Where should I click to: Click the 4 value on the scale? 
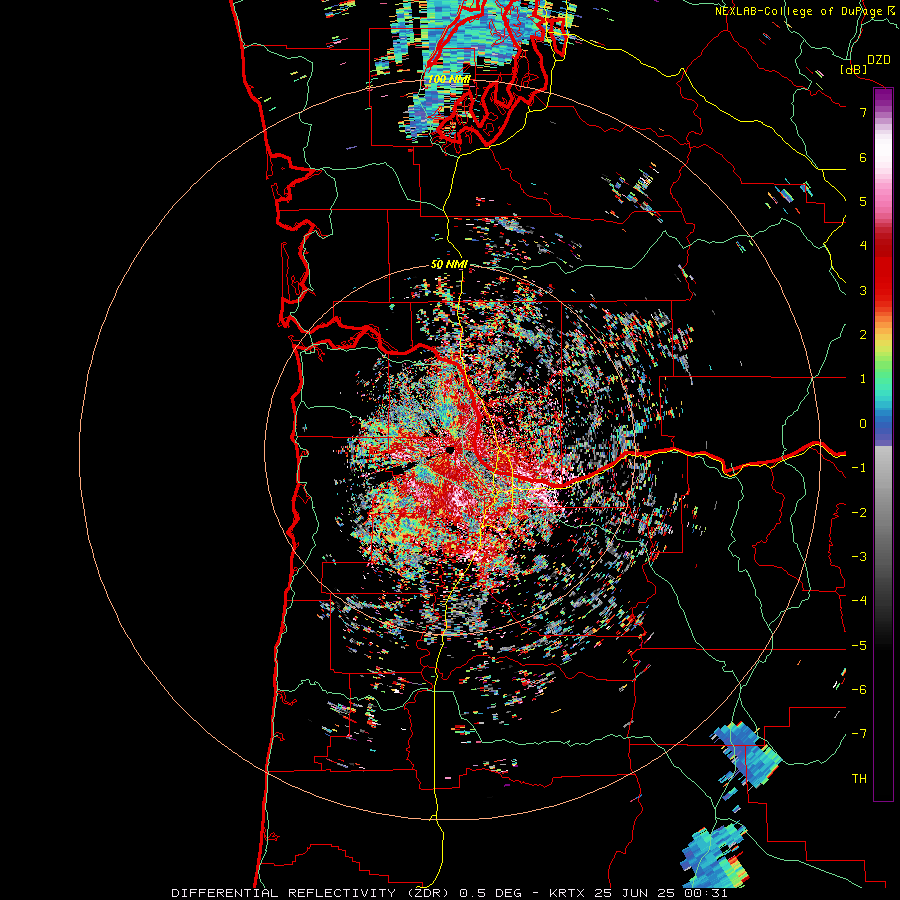[x=863, y=246]
